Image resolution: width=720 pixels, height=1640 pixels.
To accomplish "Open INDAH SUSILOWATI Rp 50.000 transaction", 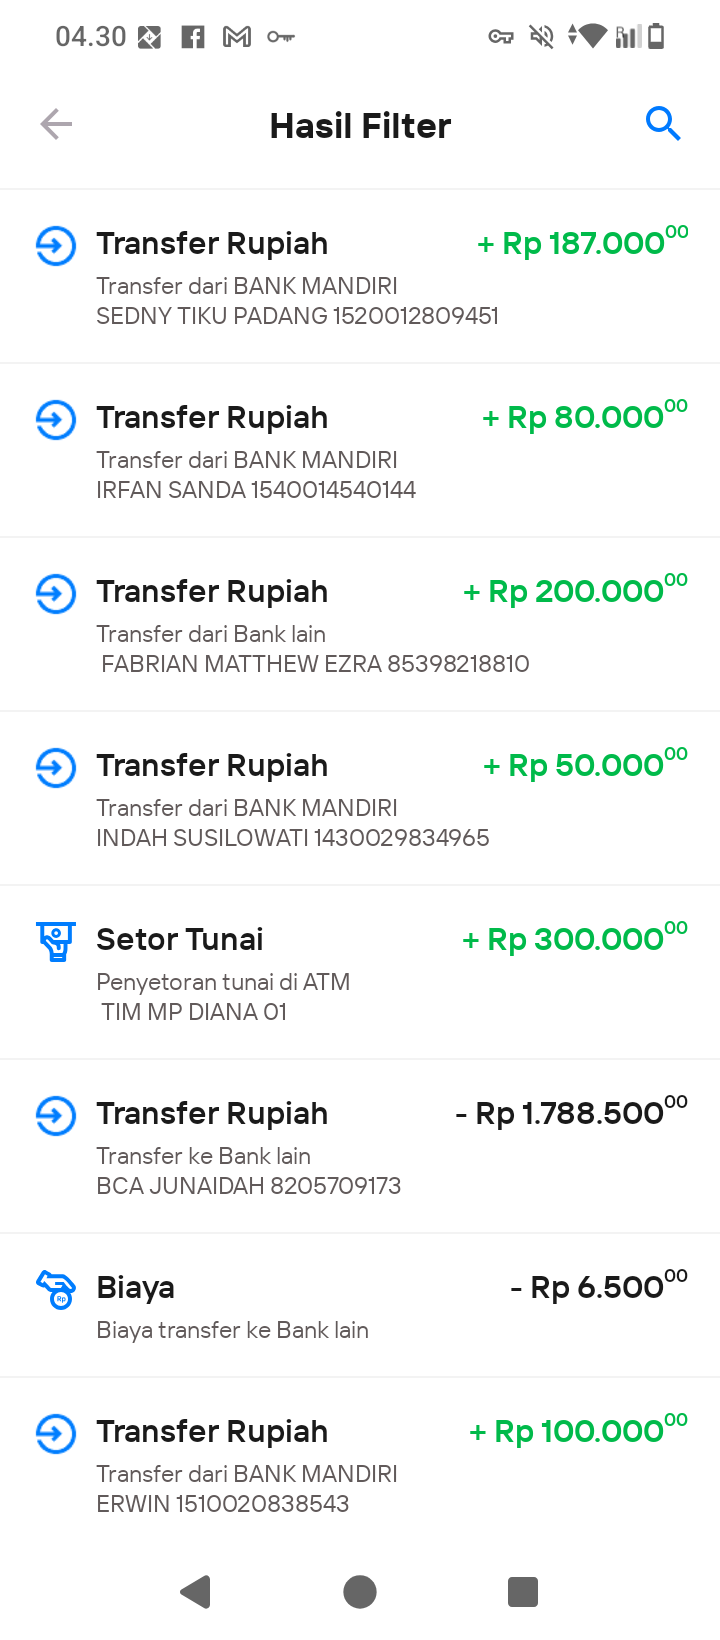I will (360, 799).
